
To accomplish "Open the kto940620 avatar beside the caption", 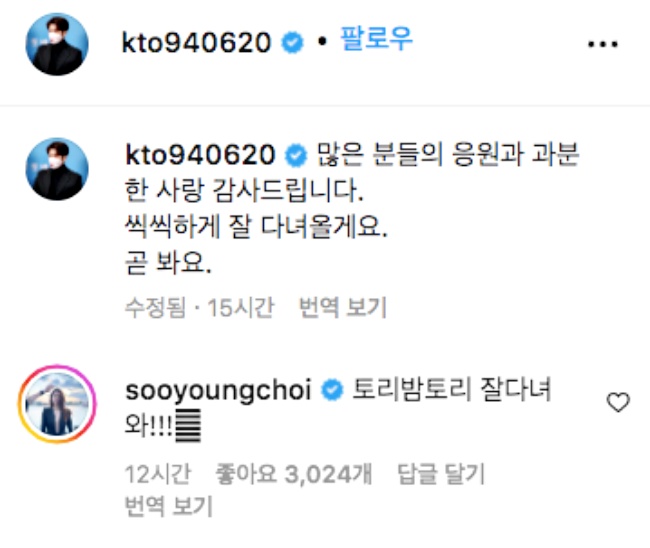I will click(57, 169).
